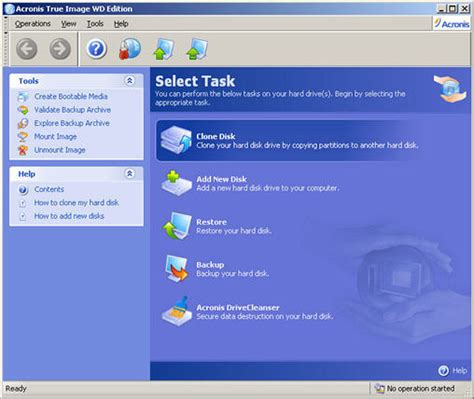This screenshot has height=399, width=474.
Task: Click the Unmount Image link
Action: (x=60, y=150)
